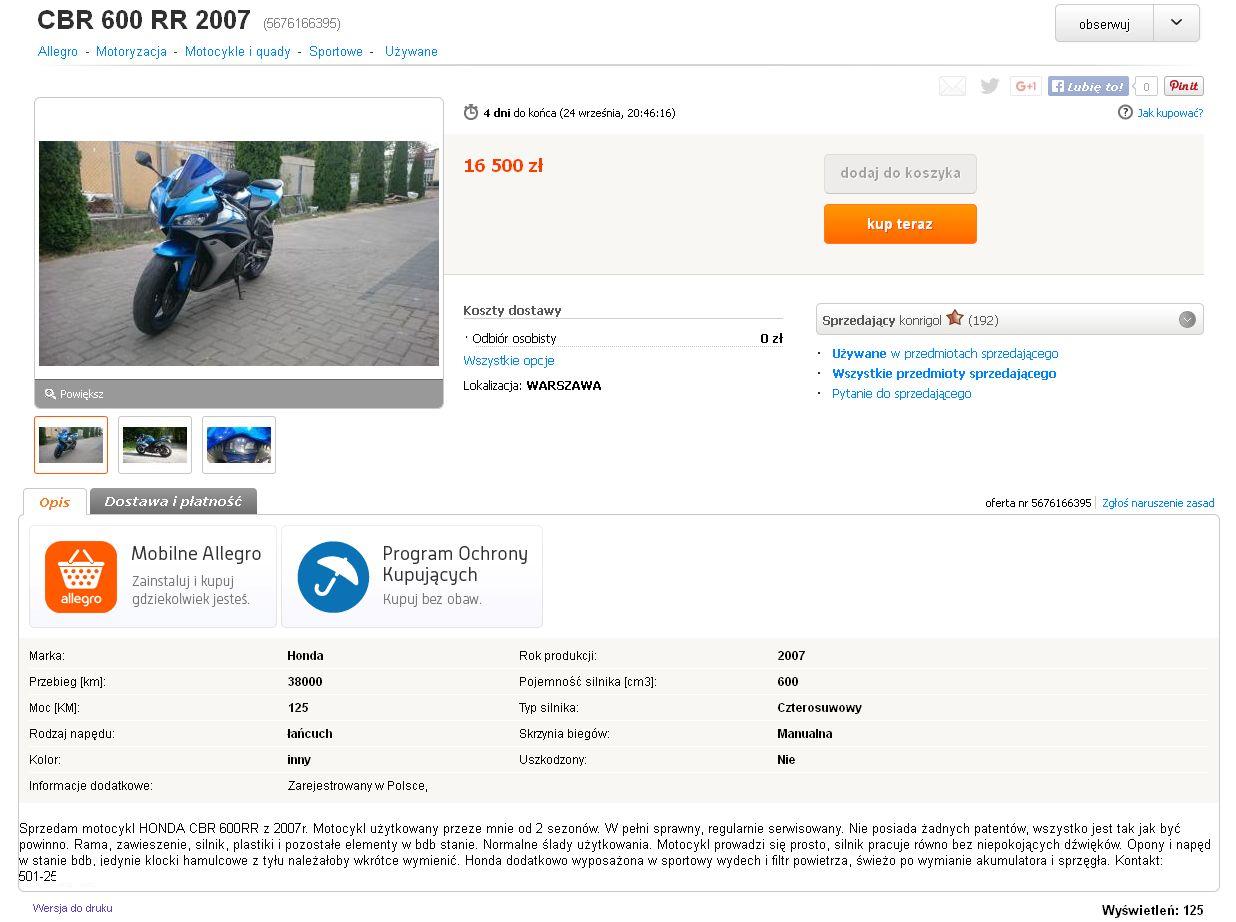This screenshot has height=922, width=1236.
Task: Open Wszystkie opcje delivery options
Action: pyautogui.click(x=509, y=360)
